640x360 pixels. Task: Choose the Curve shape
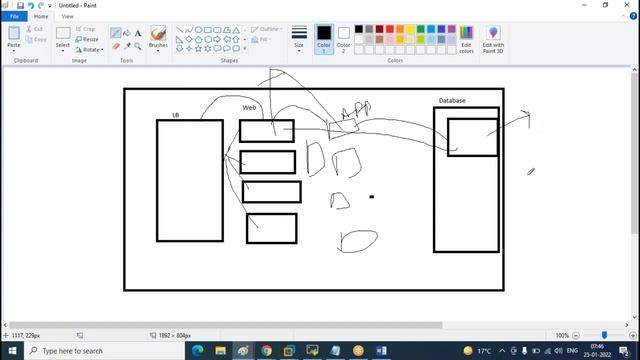189,30
